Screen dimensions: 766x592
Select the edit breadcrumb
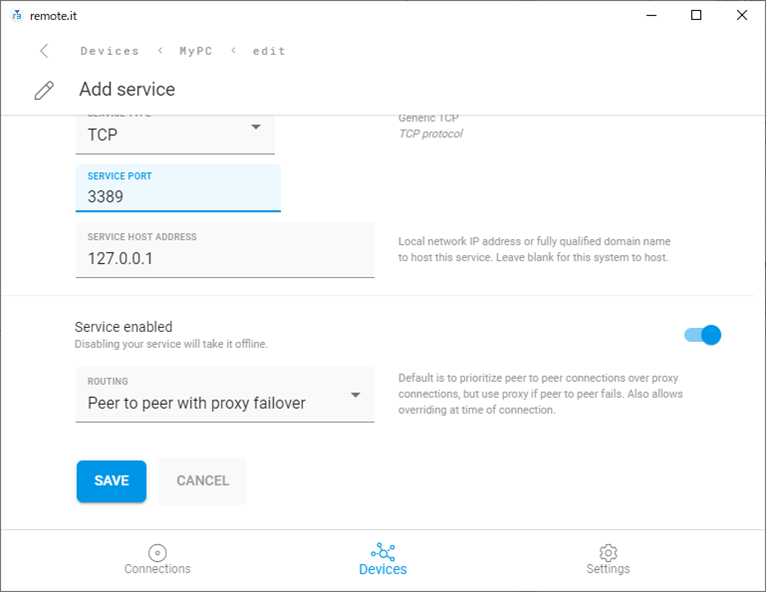tap(269, 51)
